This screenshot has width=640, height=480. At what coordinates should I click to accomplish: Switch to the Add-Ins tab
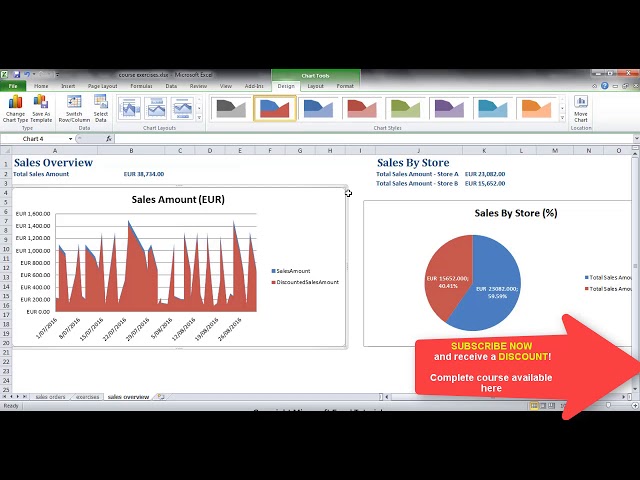(254, 86)
